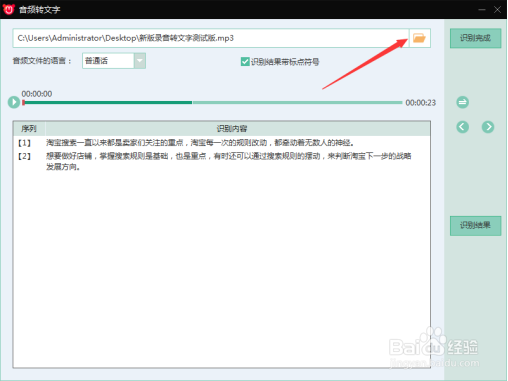Select the 序列 column header
The height and width of the screenshot is (381, 508).
coord(29,129)
